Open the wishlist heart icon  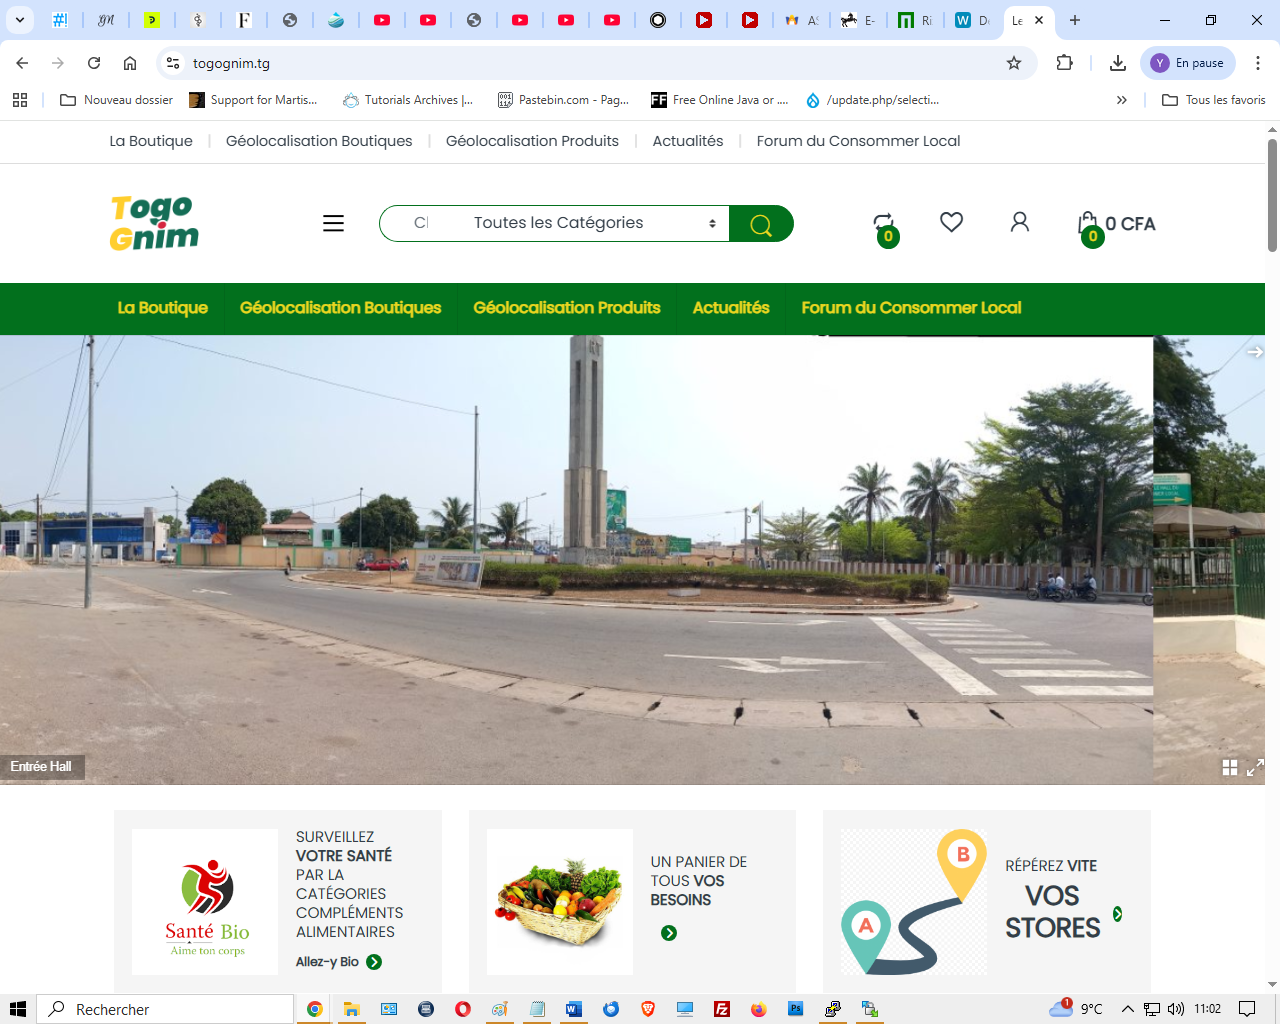coord(951,222)
